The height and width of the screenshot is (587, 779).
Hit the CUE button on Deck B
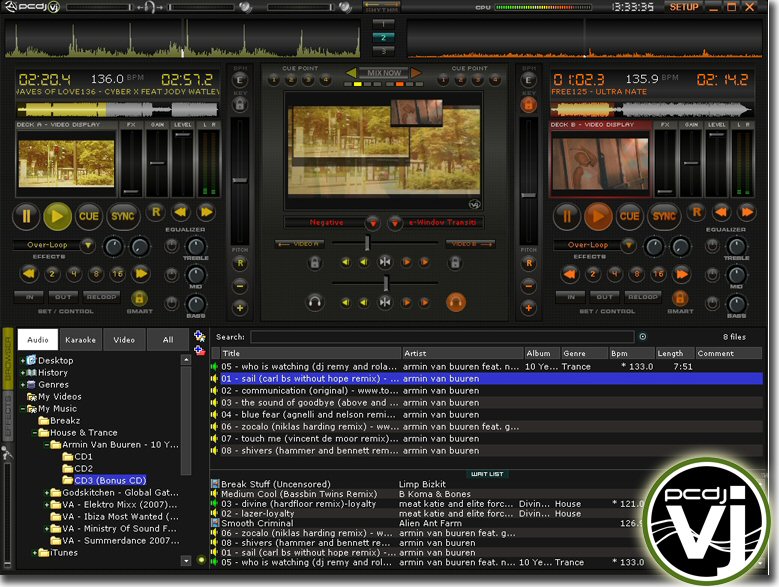pos(629,216)
